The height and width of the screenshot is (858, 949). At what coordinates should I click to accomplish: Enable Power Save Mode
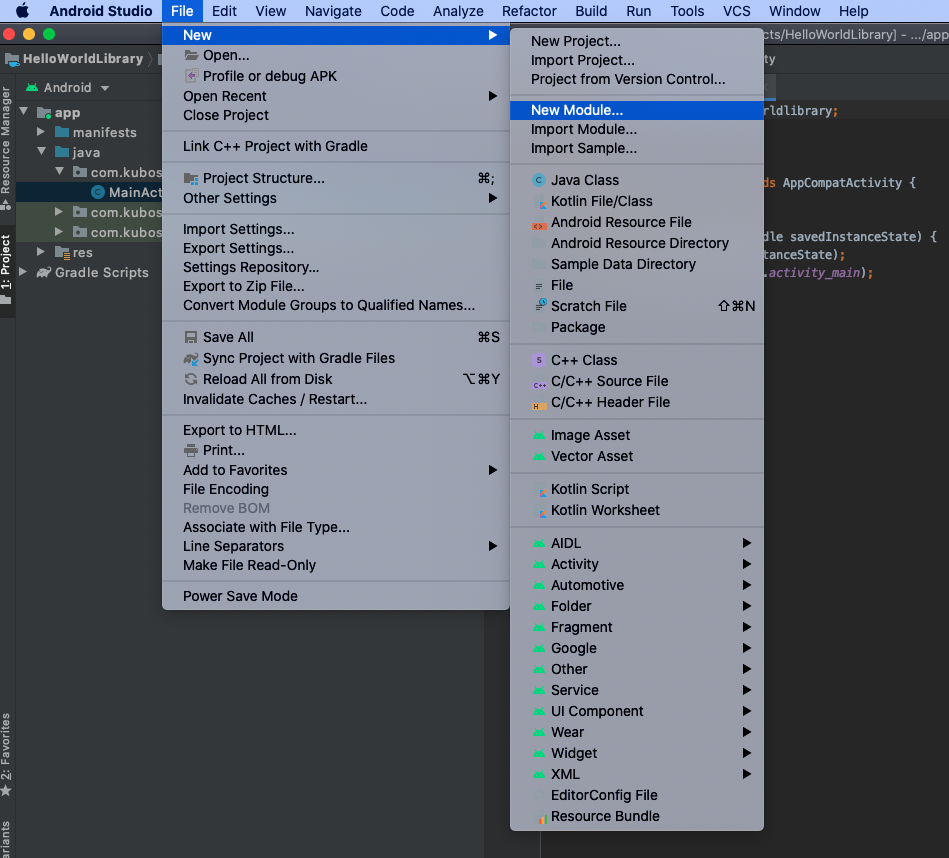coord(336,597)
